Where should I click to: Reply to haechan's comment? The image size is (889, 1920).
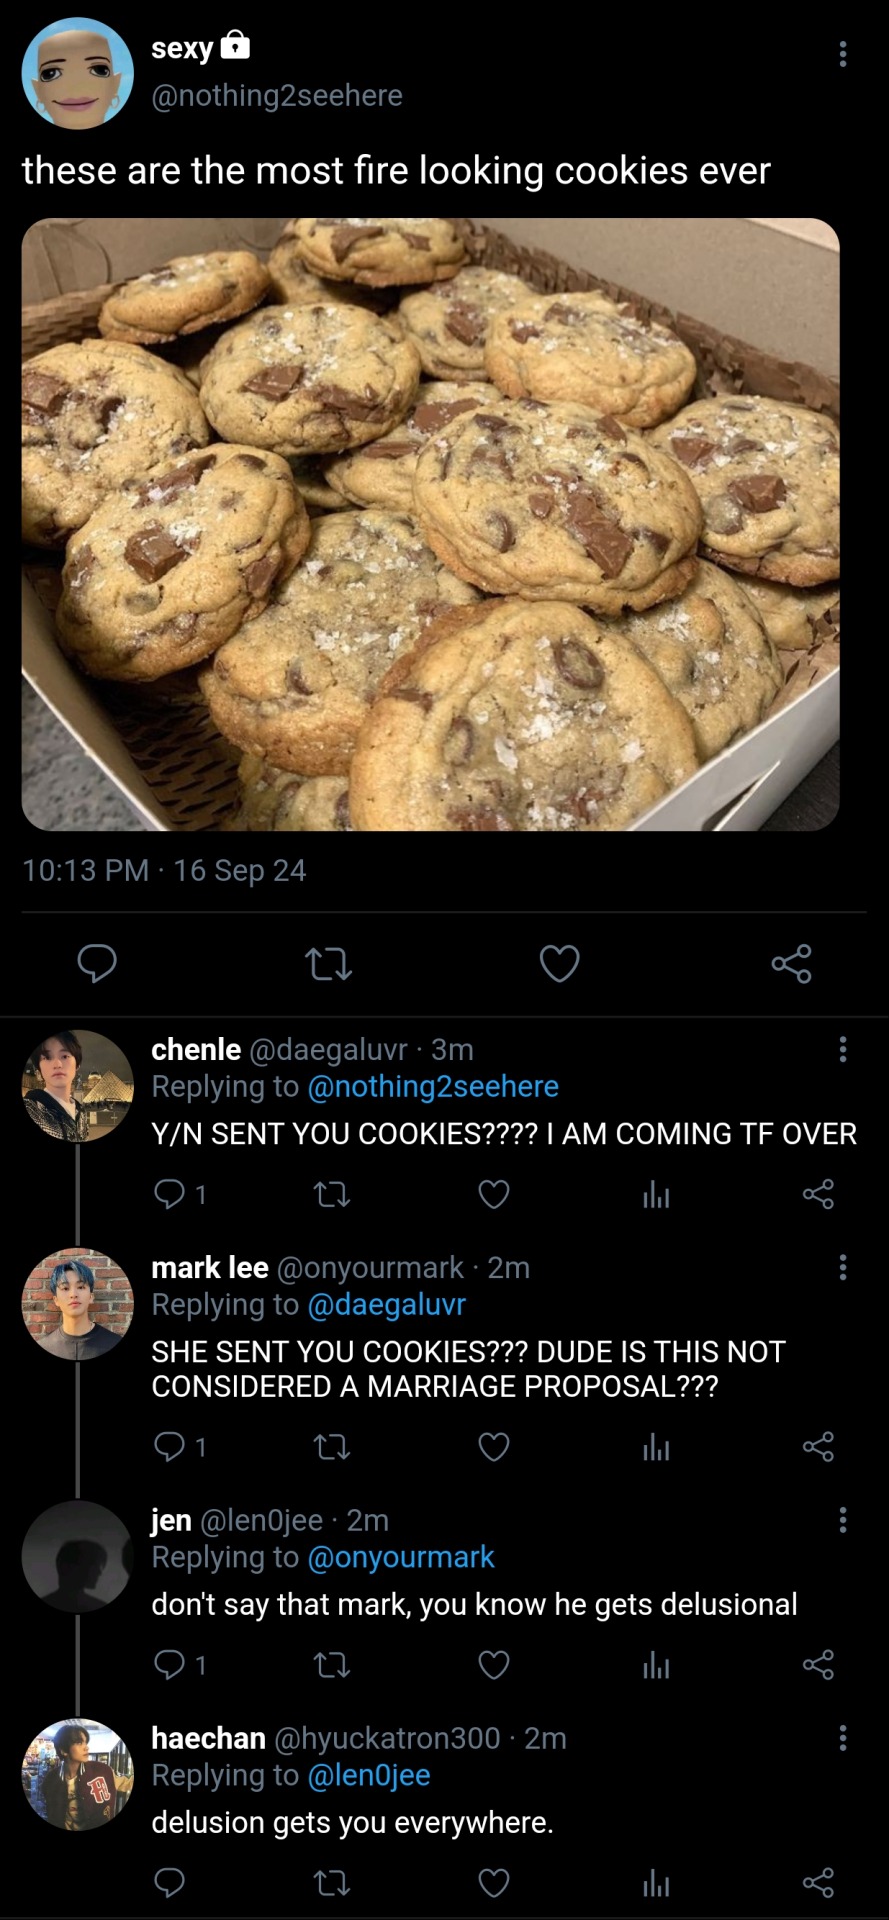170,1883
